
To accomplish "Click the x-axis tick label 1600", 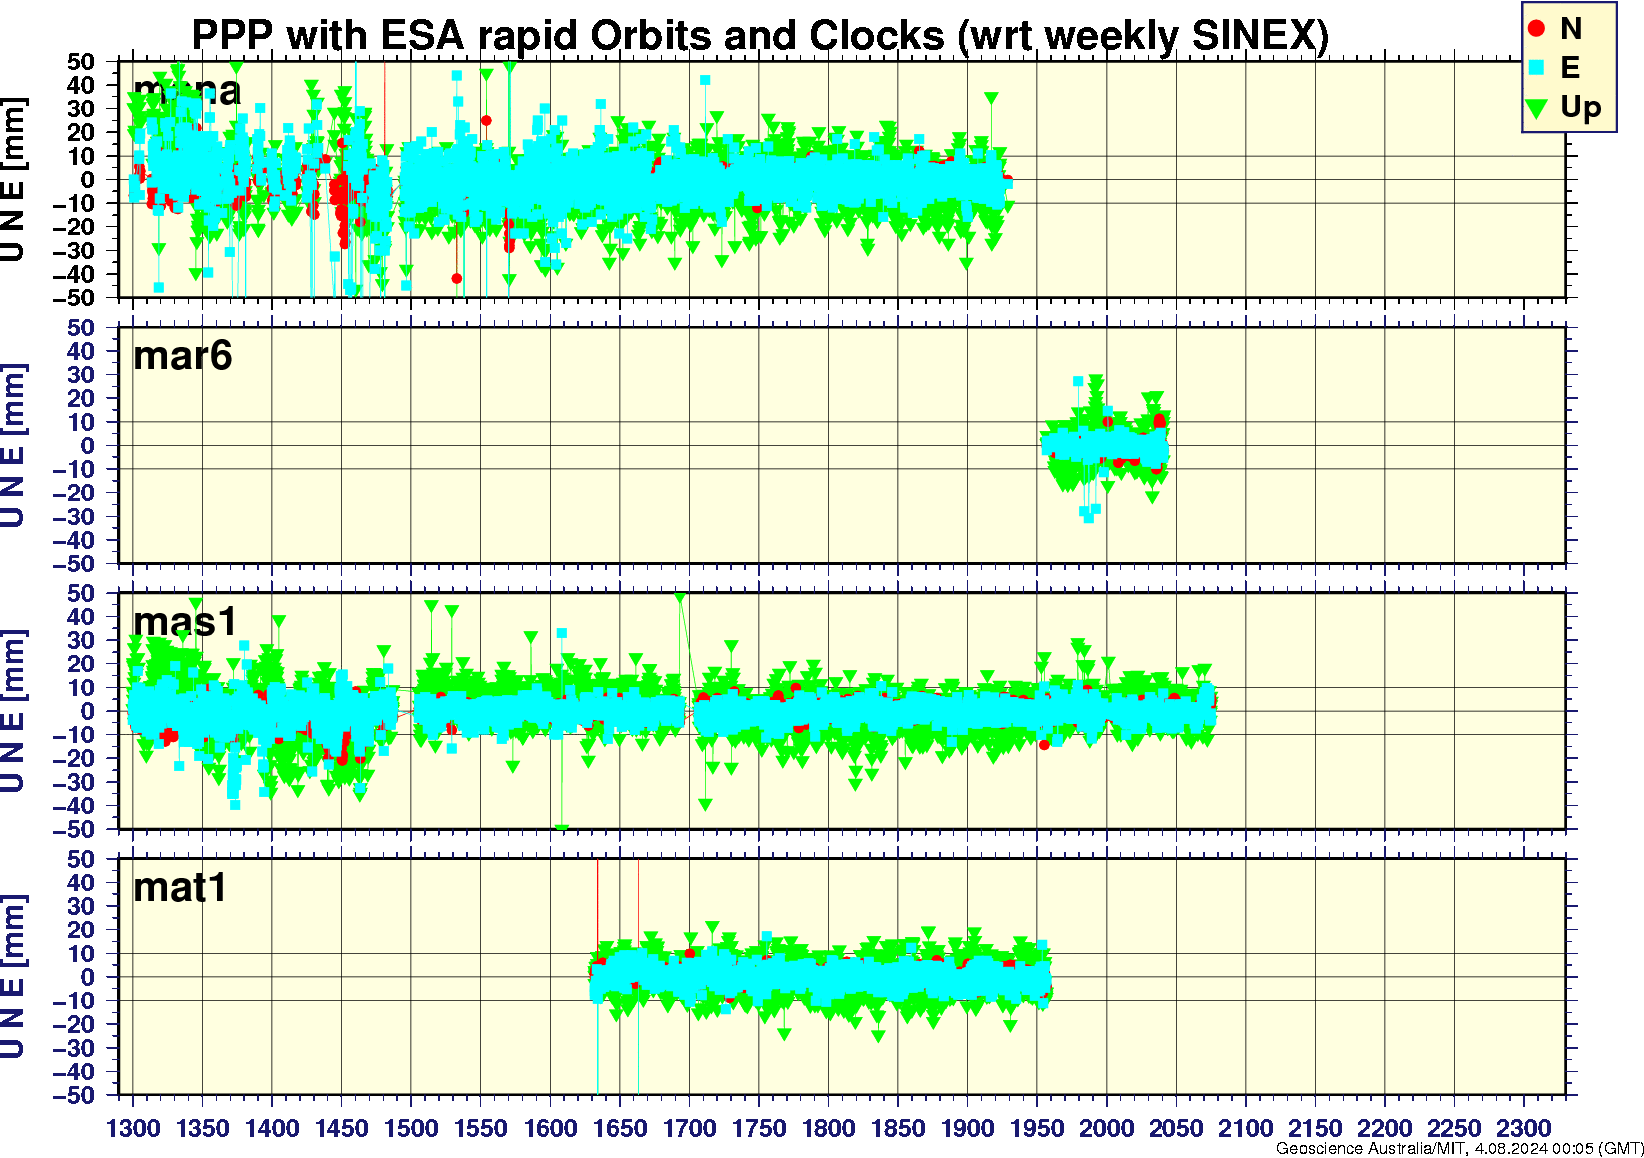I will [x=550, y=1128].
